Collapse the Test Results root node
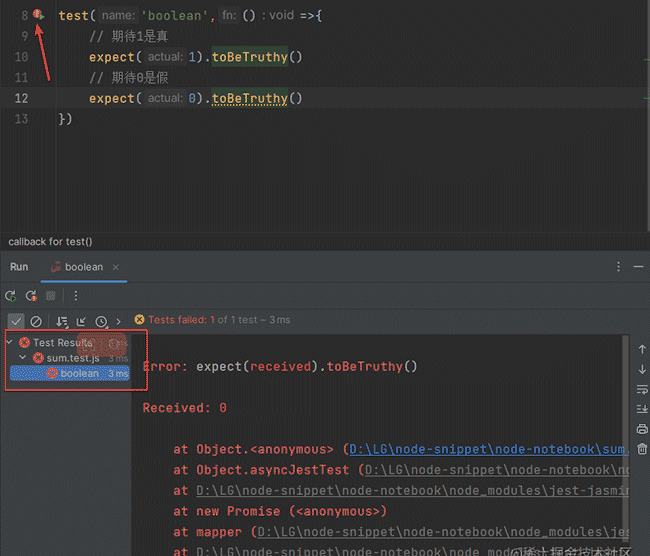 pyautogui.click(x=10, y=342)
